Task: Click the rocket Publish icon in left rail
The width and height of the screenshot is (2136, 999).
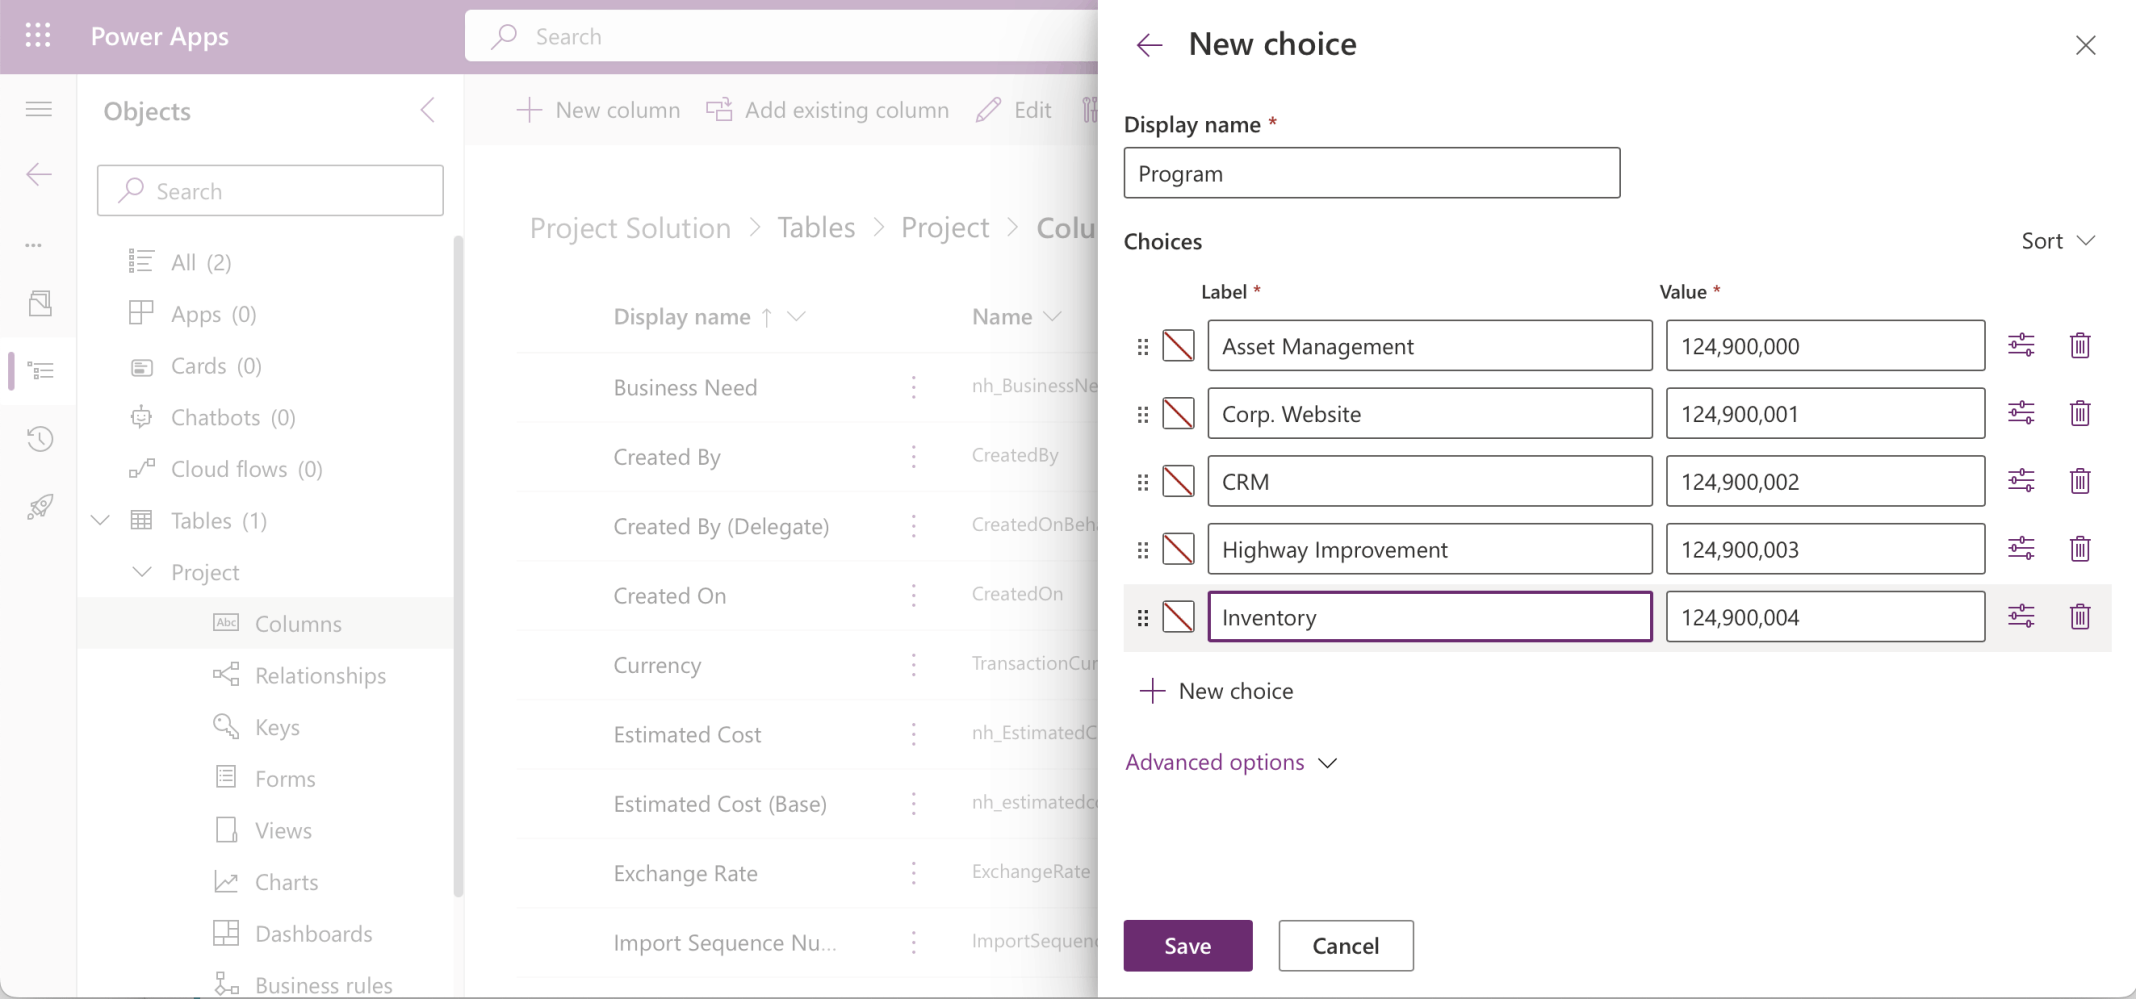Action: [x=39, y=507]
